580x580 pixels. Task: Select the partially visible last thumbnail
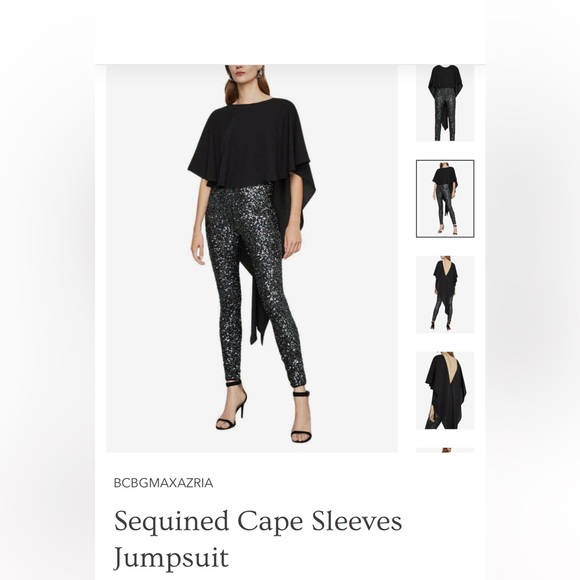point(445,450)
